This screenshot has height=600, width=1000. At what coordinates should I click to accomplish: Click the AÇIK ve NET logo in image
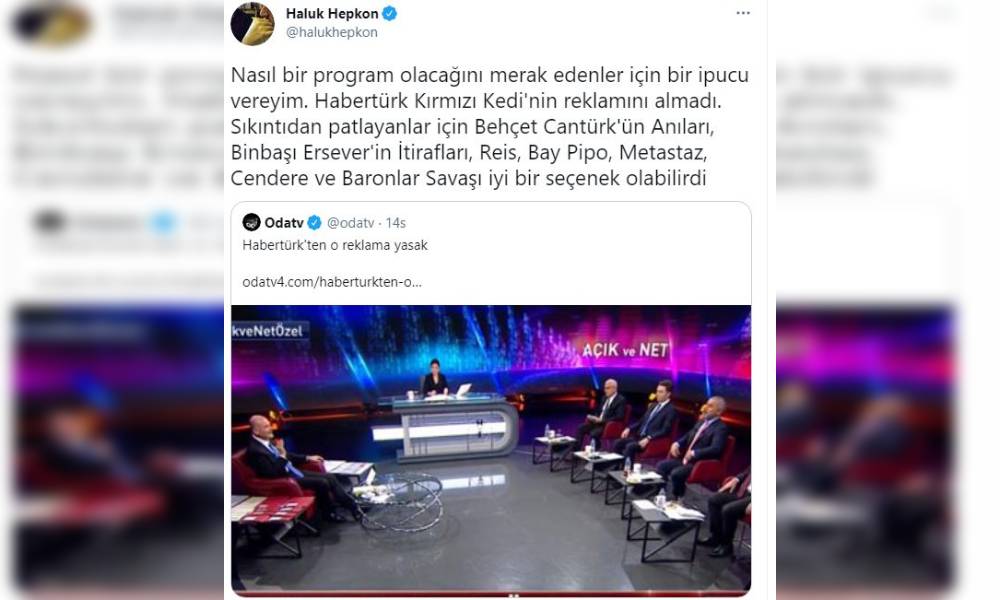coord(625,349)
